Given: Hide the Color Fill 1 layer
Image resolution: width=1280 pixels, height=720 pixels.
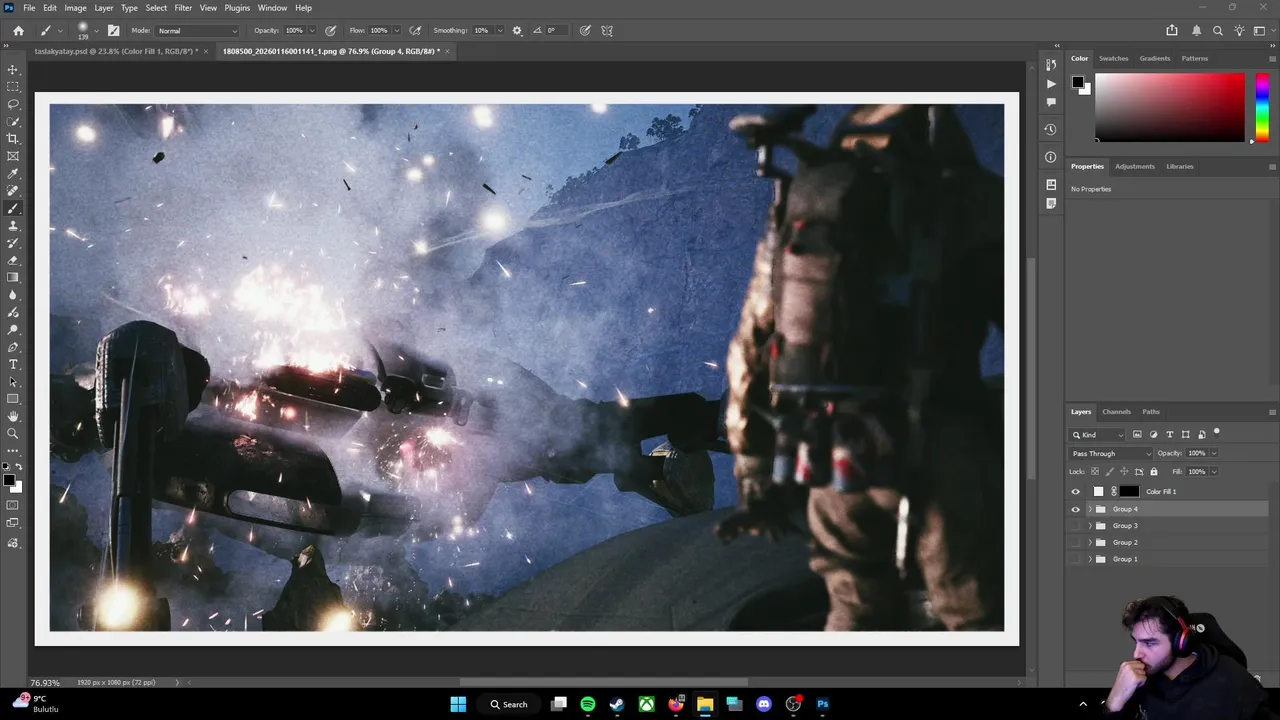Looking at the screenshot, I should [1076, 491].
